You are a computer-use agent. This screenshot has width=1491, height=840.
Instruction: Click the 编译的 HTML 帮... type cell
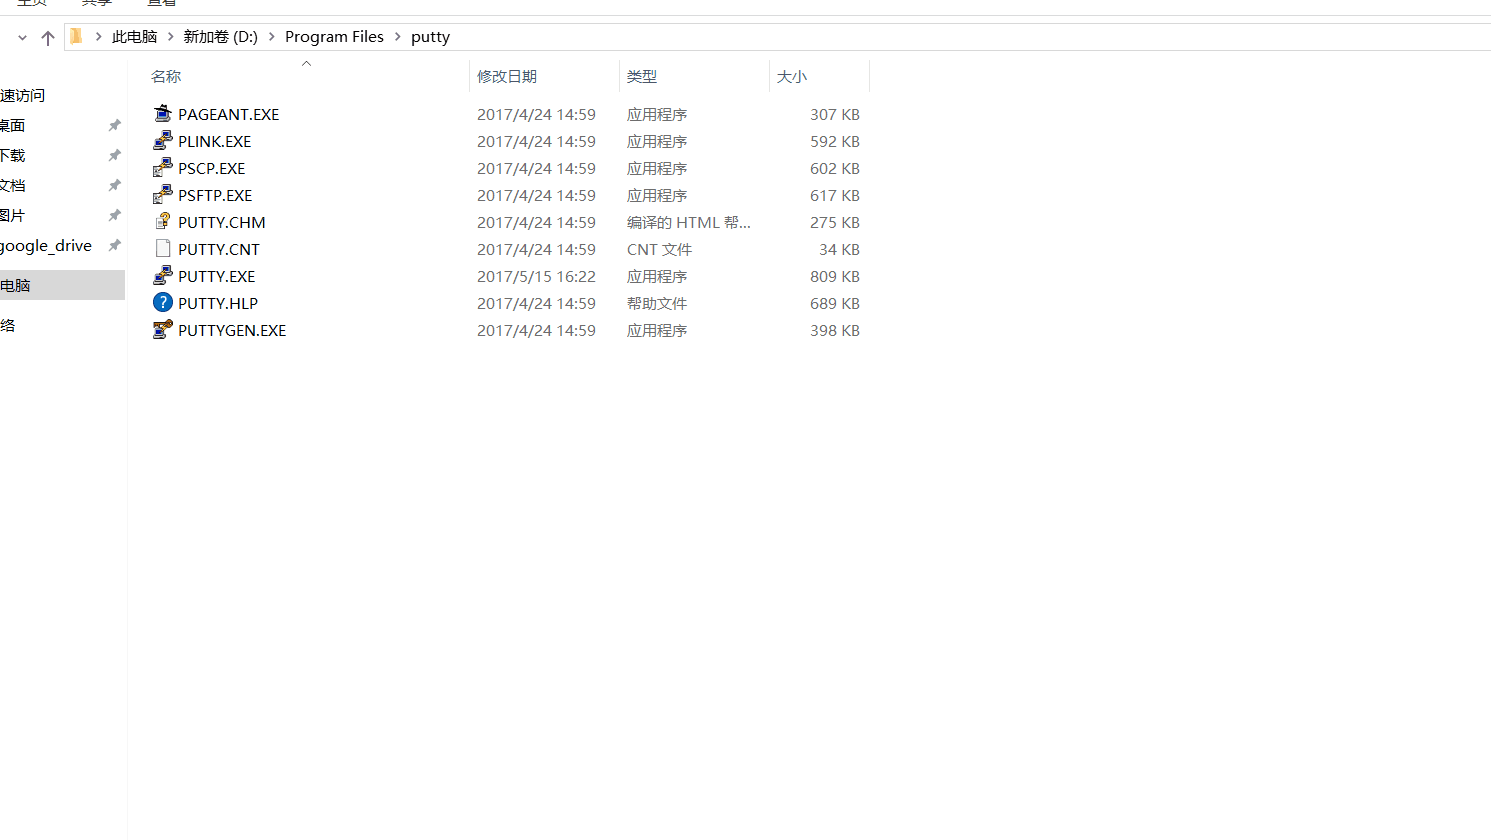click(x=689, y=222)
